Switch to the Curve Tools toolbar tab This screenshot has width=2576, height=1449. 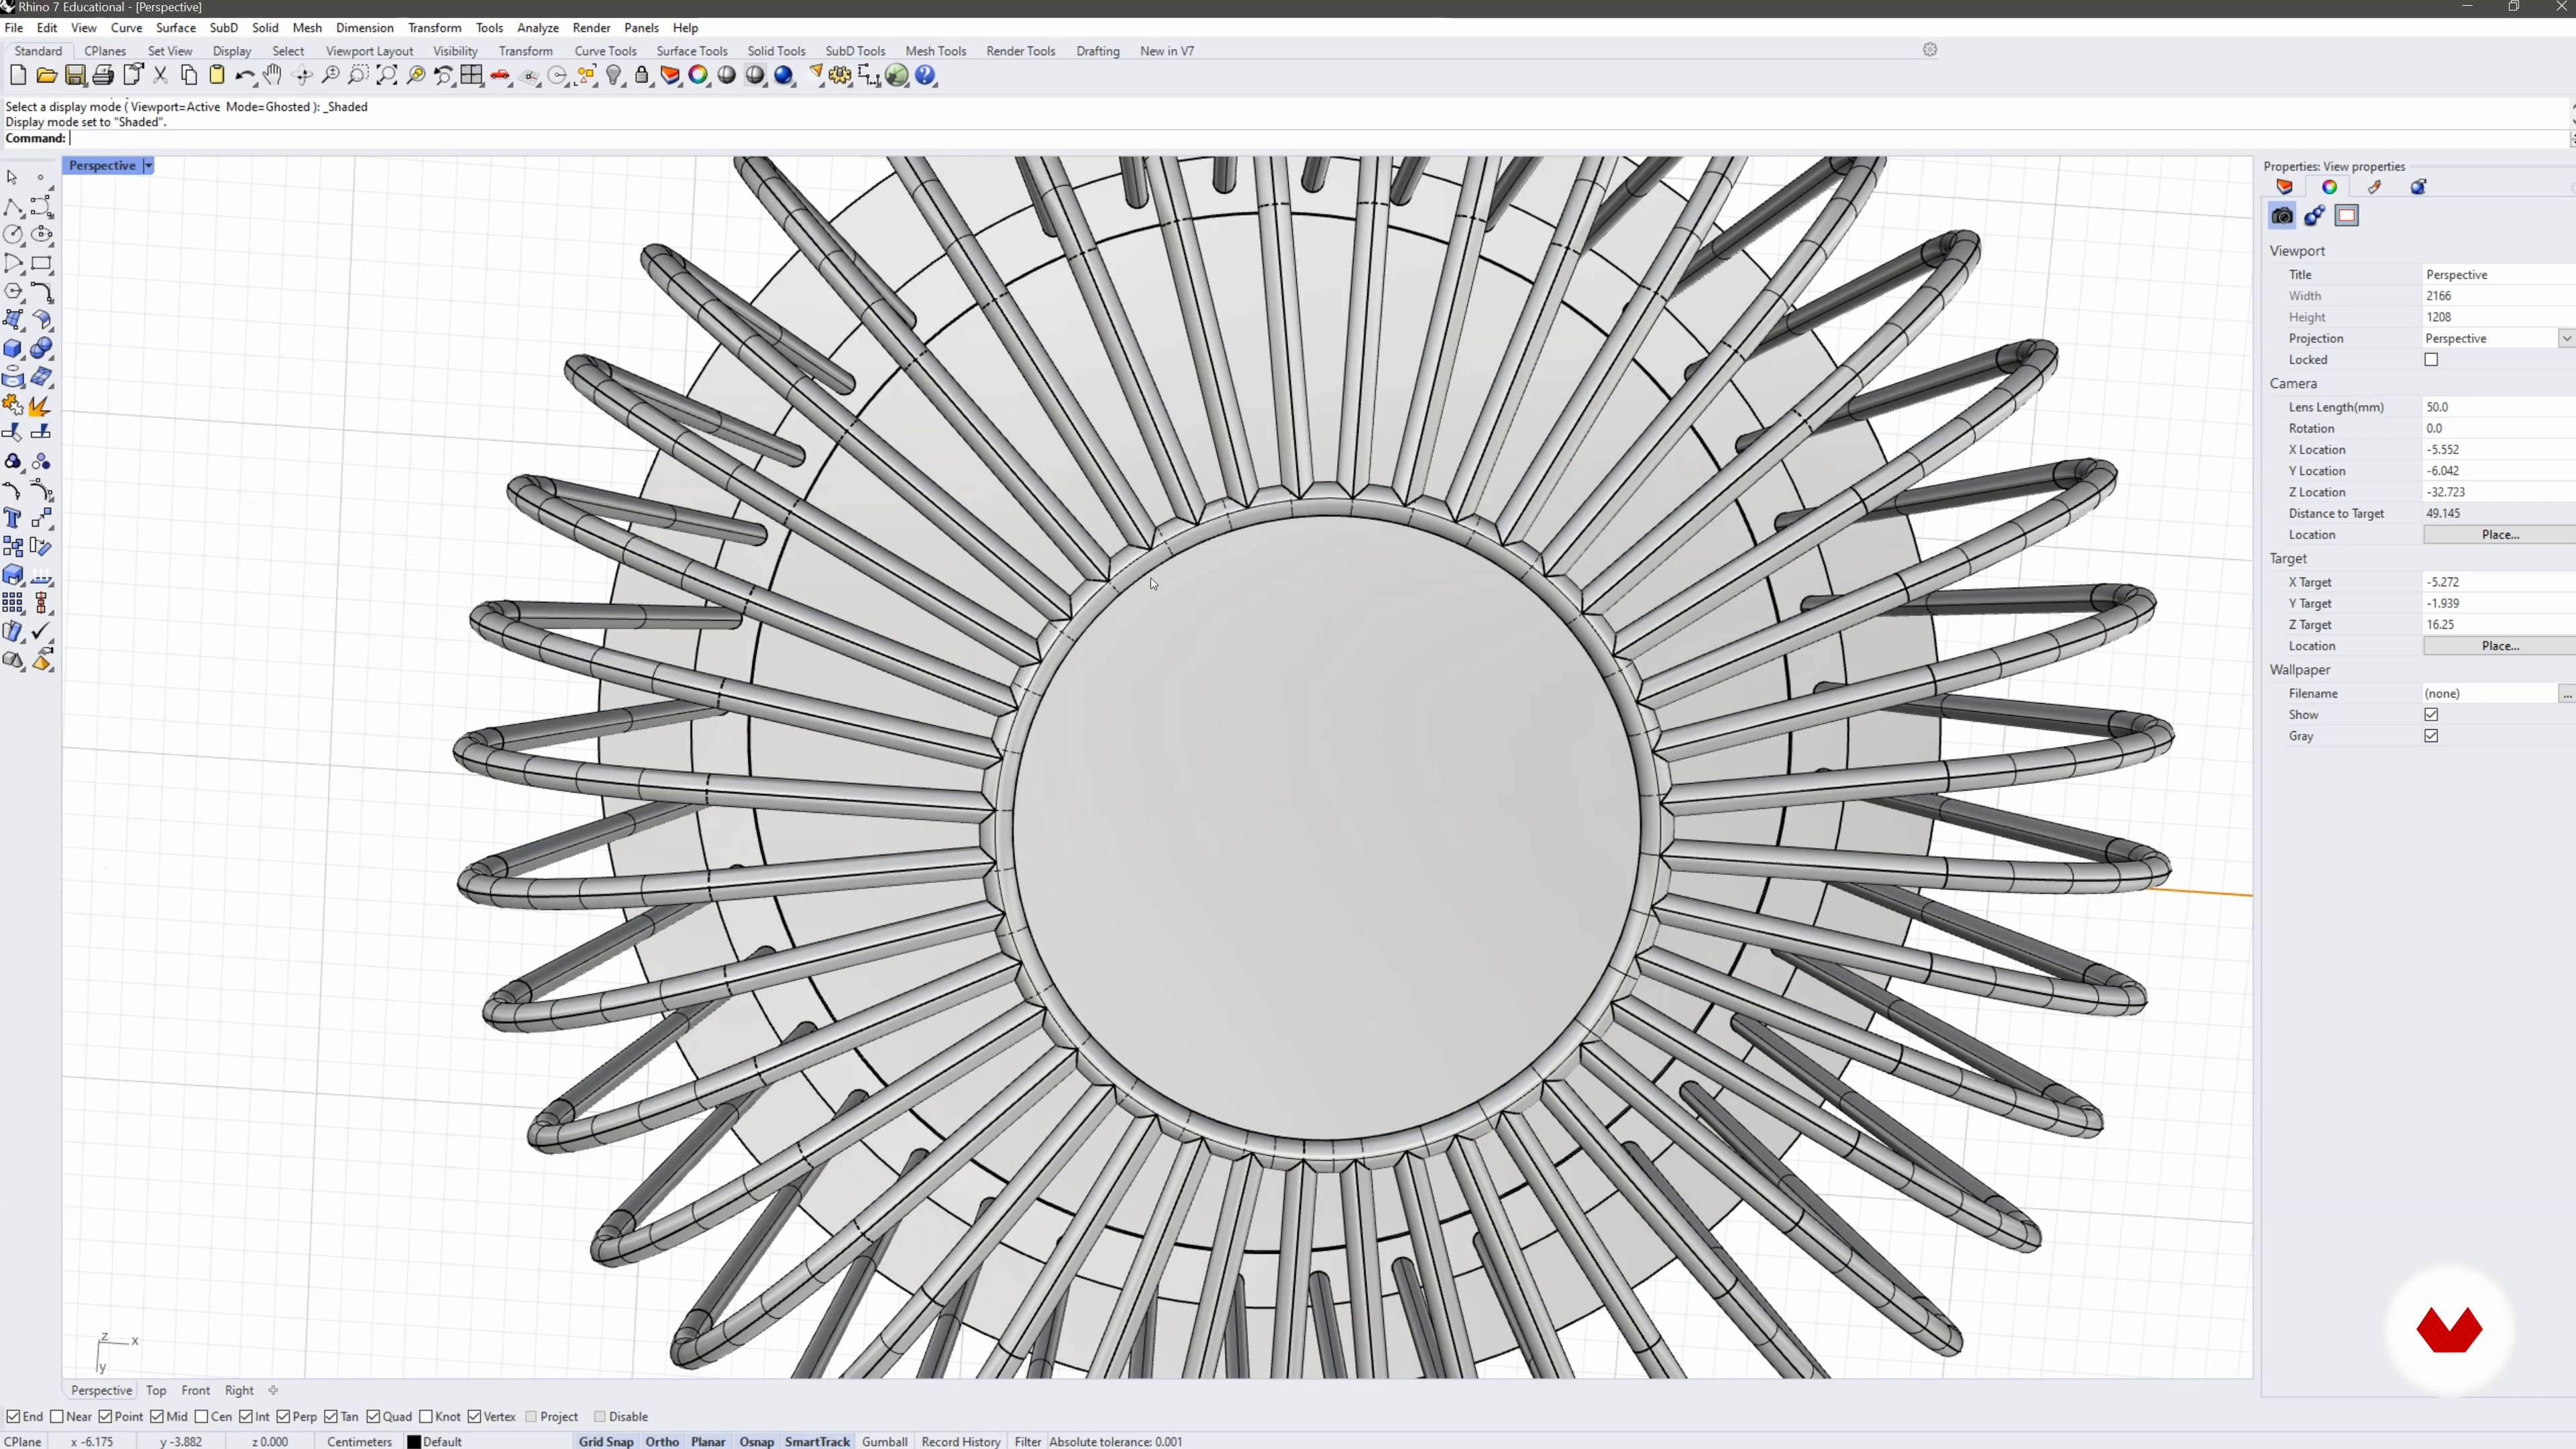[605, 51]
